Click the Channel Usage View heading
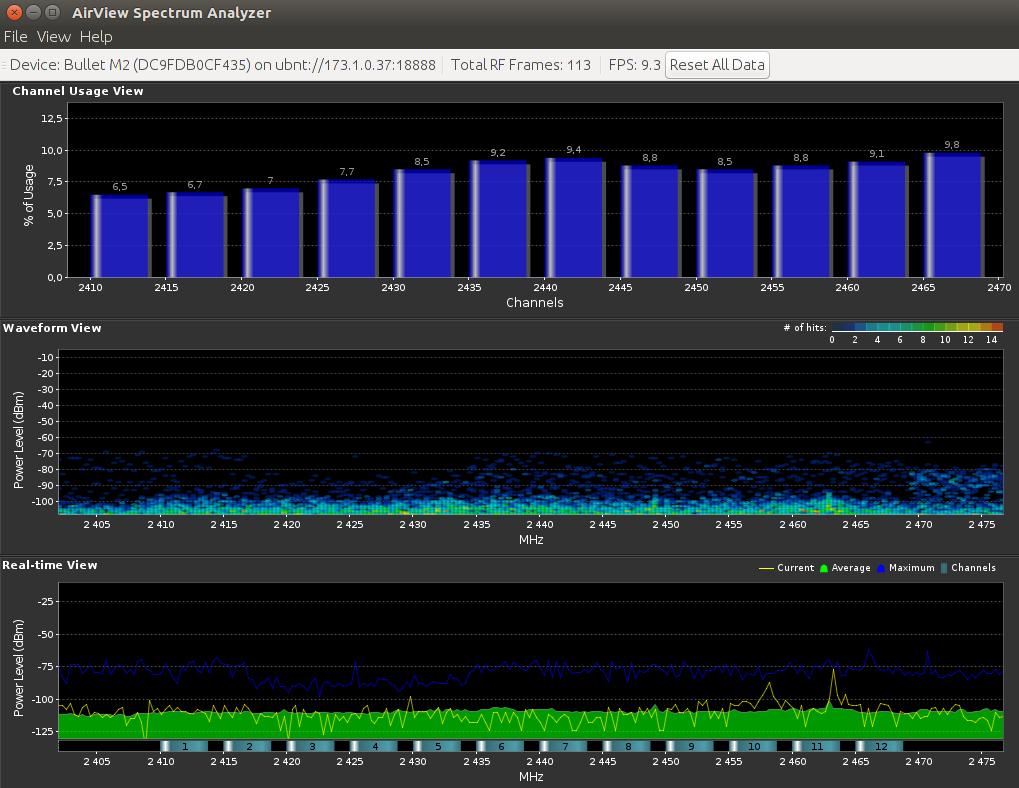The height and width of the screenshot is (788, 1019). (x=77, y=91)
